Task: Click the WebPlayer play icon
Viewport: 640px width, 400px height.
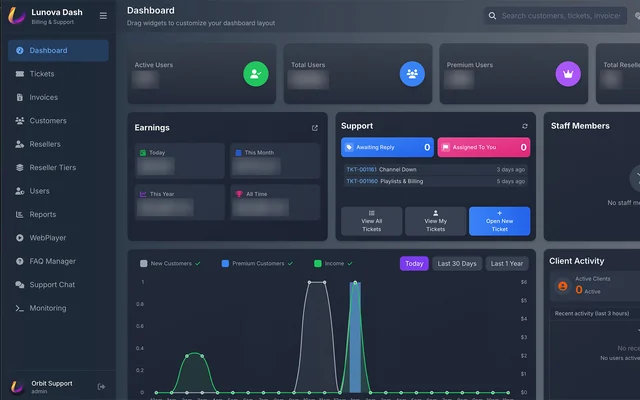Action: pyautogui.click(x=20, y=238)
